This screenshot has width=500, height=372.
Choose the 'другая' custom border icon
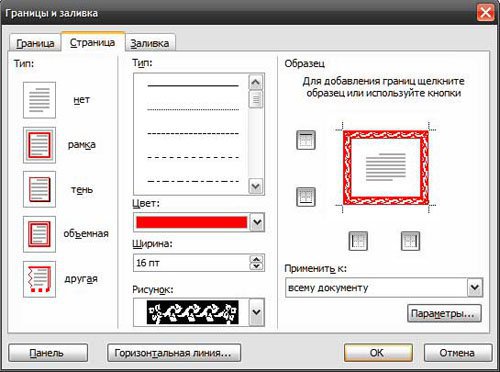(39, 279)
